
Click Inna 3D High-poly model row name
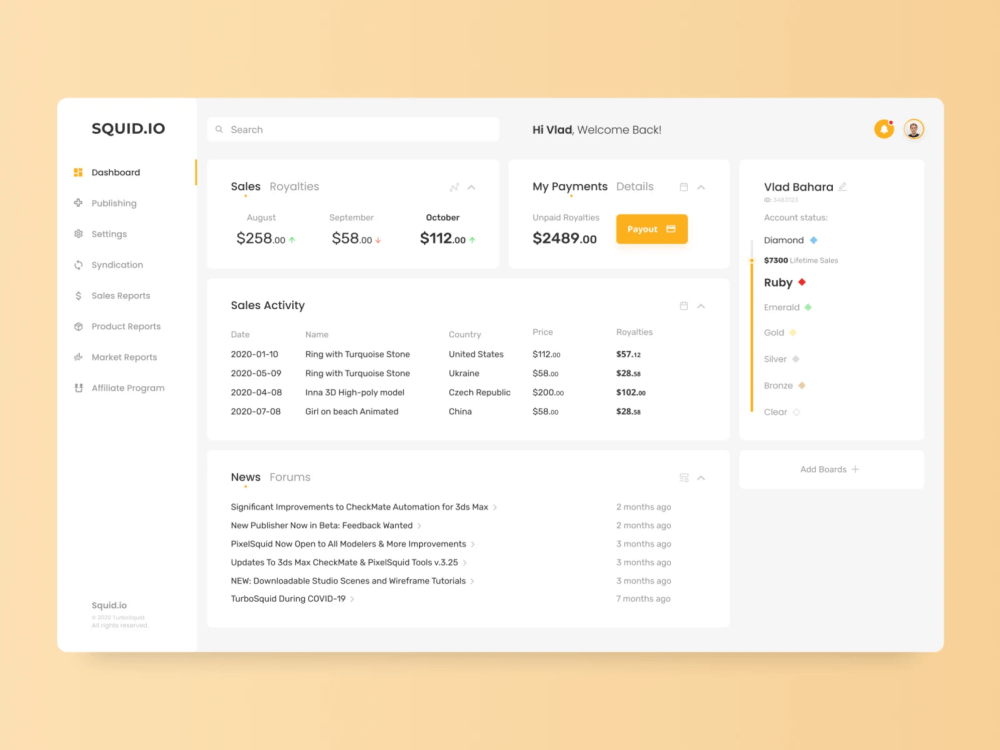tap(355, 393)
